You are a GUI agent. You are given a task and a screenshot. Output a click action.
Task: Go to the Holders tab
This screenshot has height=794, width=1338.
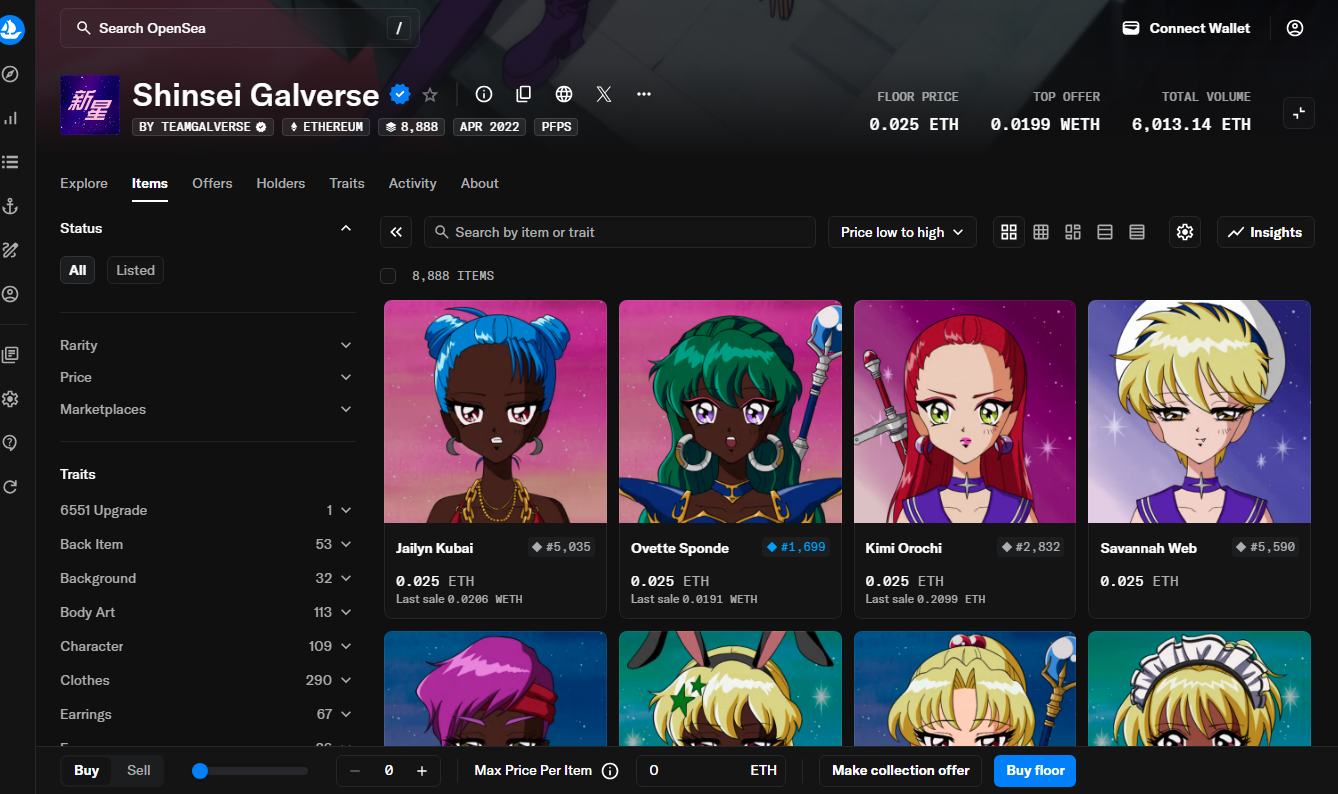[x=281, y=183]
